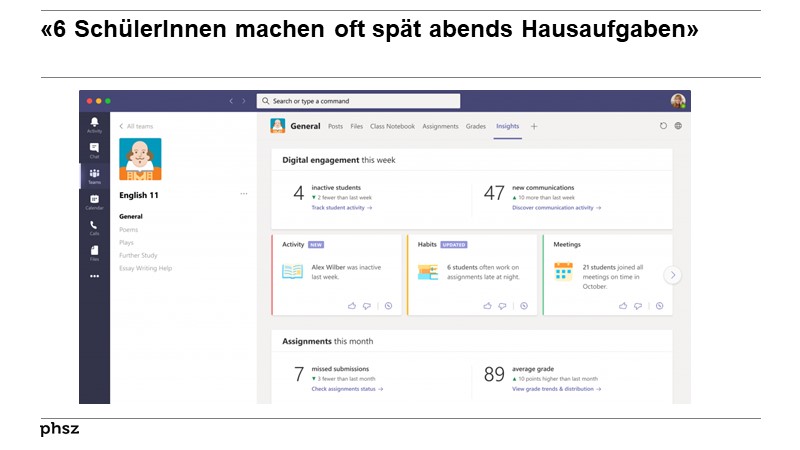Screen dimensions: 800x450
Task: Click clock icon on Habits card
Action: click(524, 306)
